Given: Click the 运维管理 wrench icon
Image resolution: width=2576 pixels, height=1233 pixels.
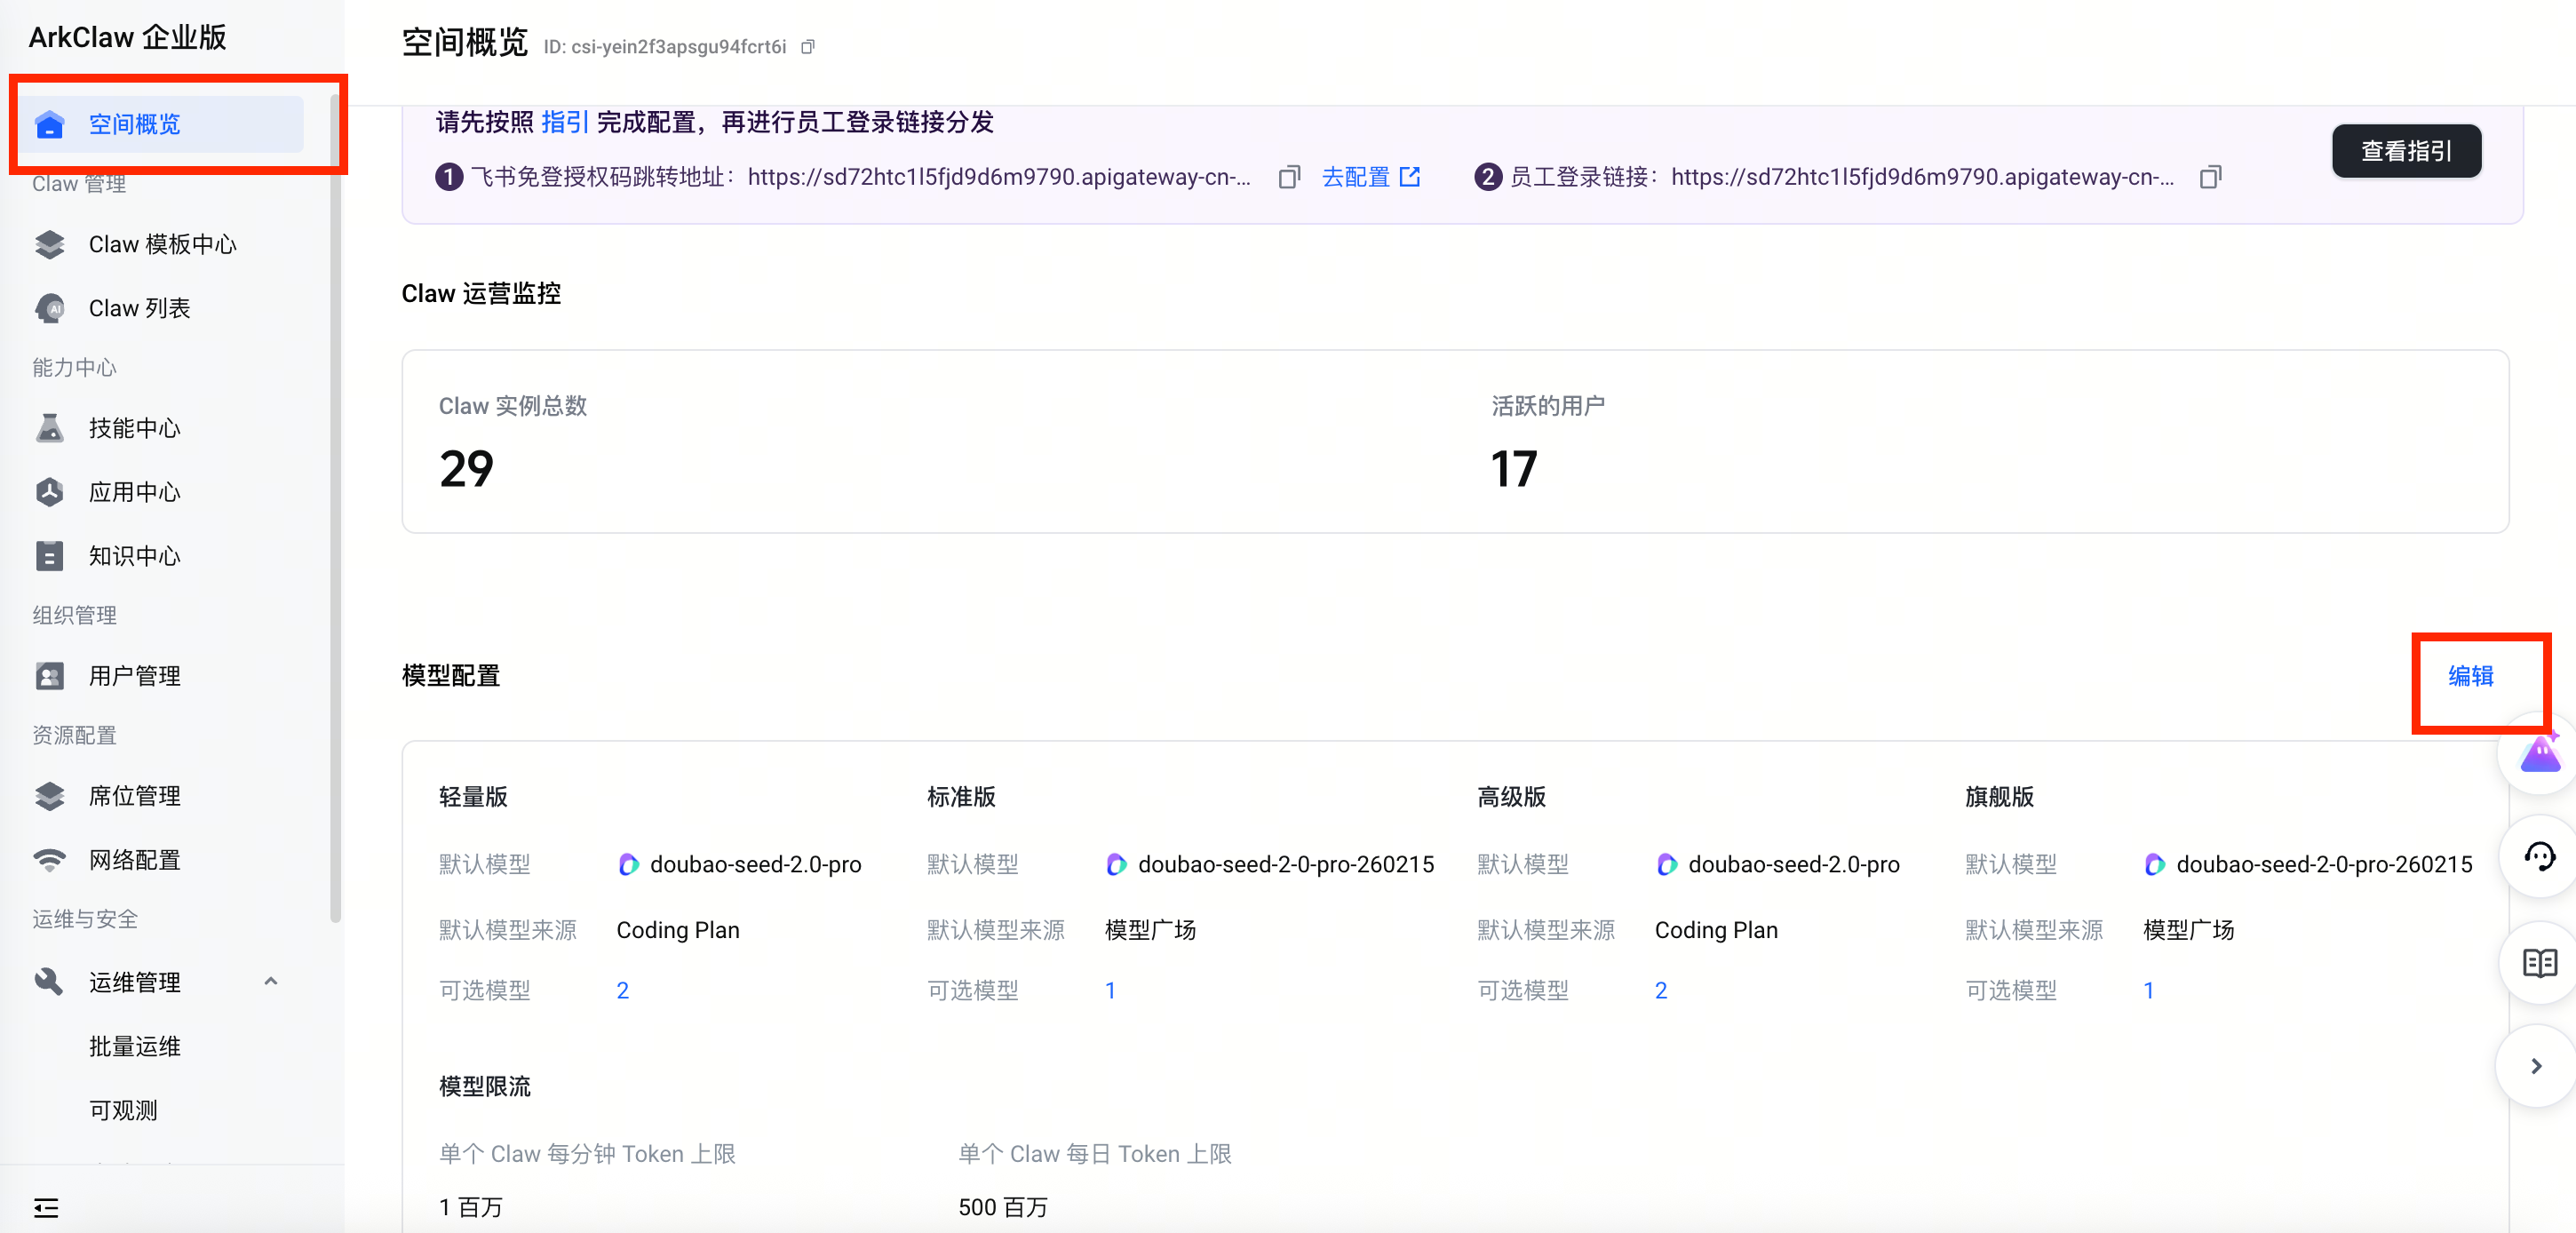Looking at the screenshot, I should coord(49,981).
